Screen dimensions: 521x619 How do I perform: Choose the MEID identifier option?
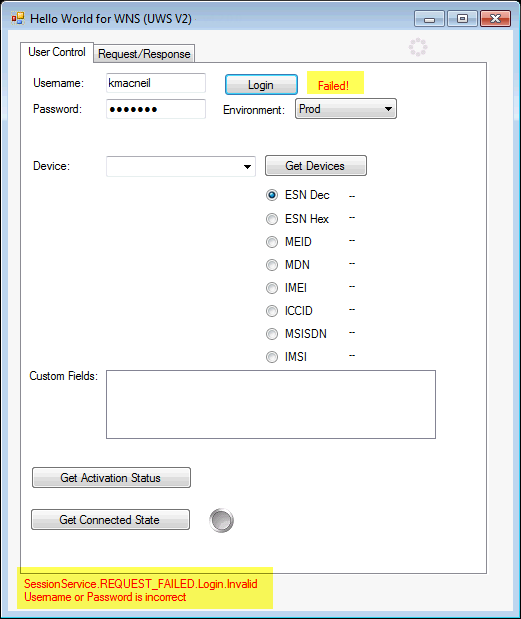[x=272, y=242]
